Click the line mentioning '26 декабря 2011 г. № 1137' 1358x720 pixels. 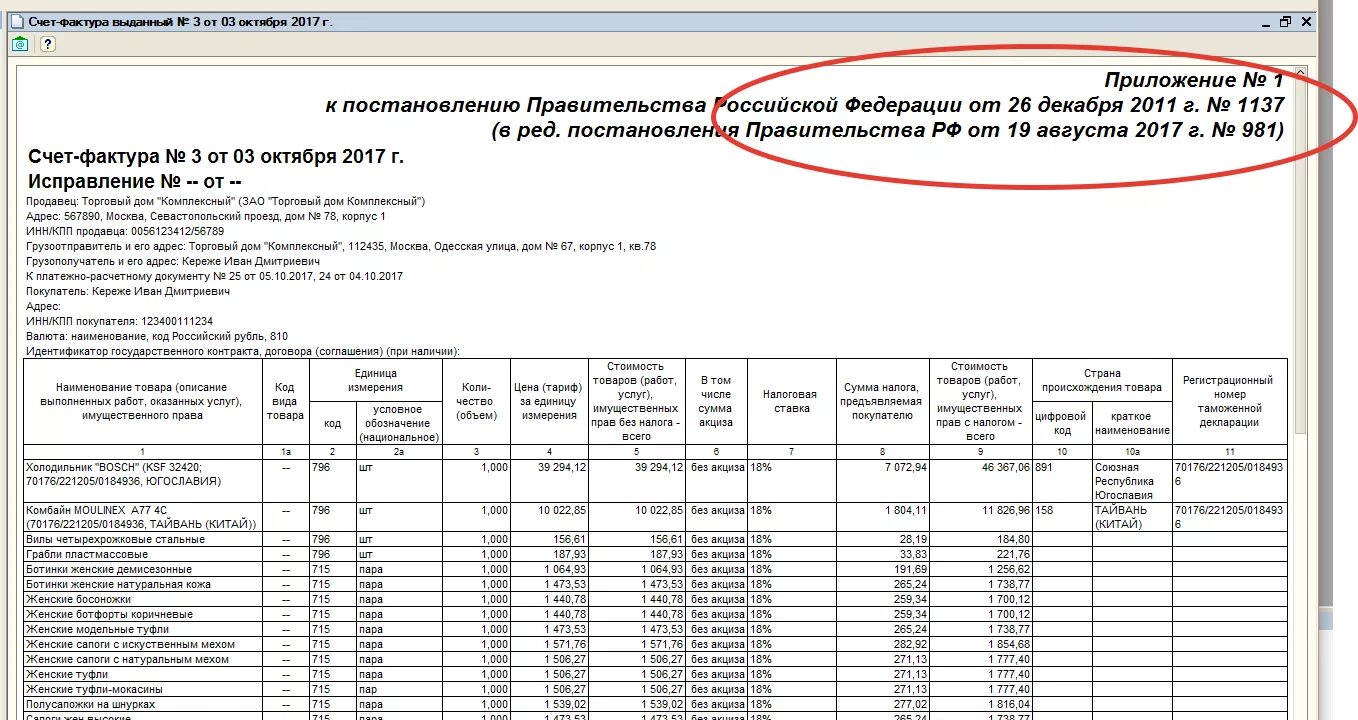point(805,104)
